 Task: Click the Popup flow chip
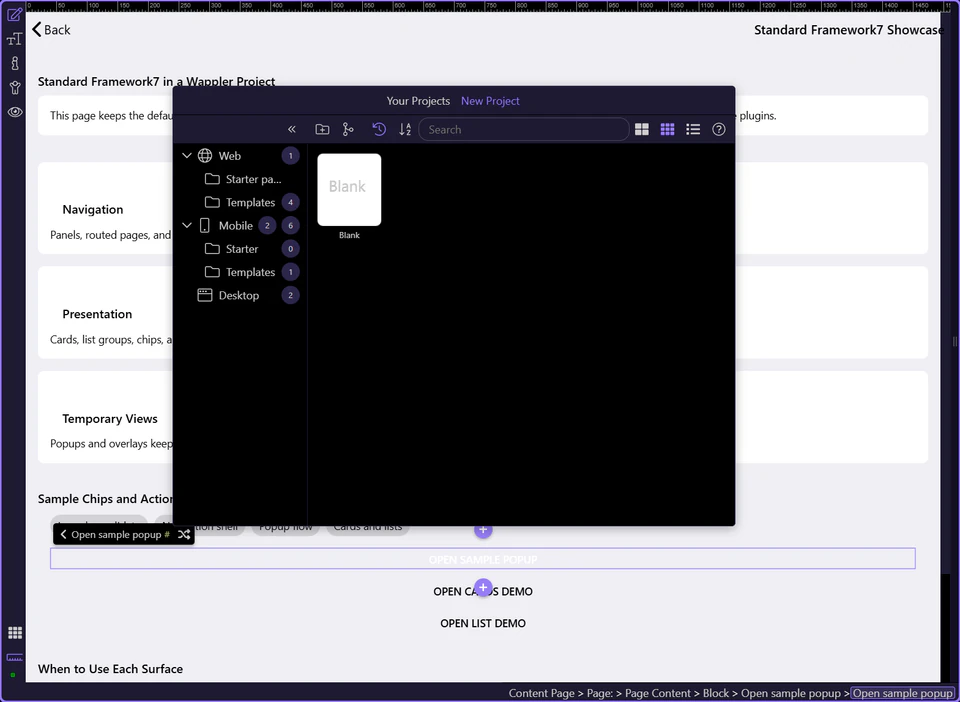click(x=285, y=528)
